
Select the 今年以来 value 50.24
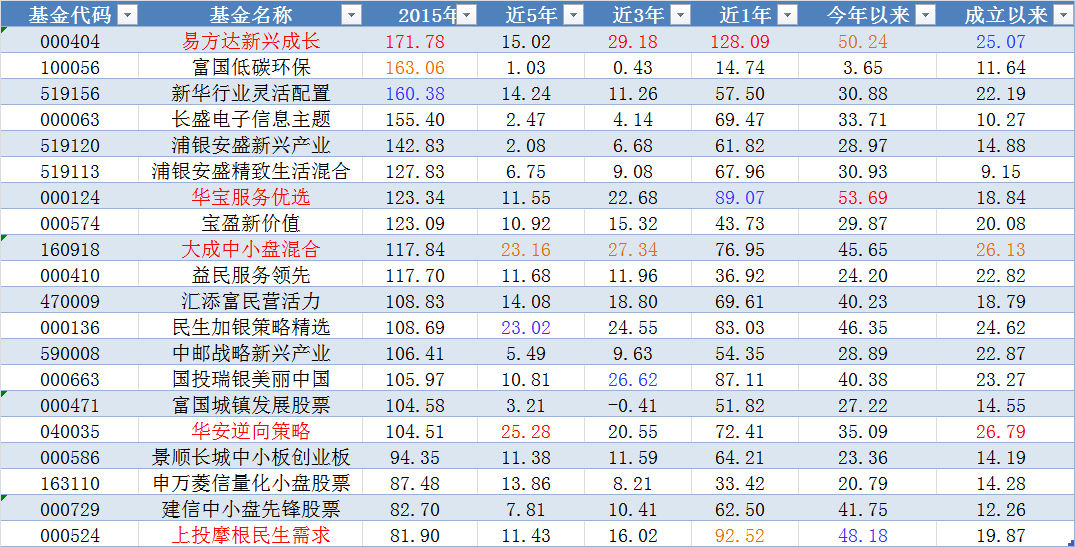[x=862, y=42]
